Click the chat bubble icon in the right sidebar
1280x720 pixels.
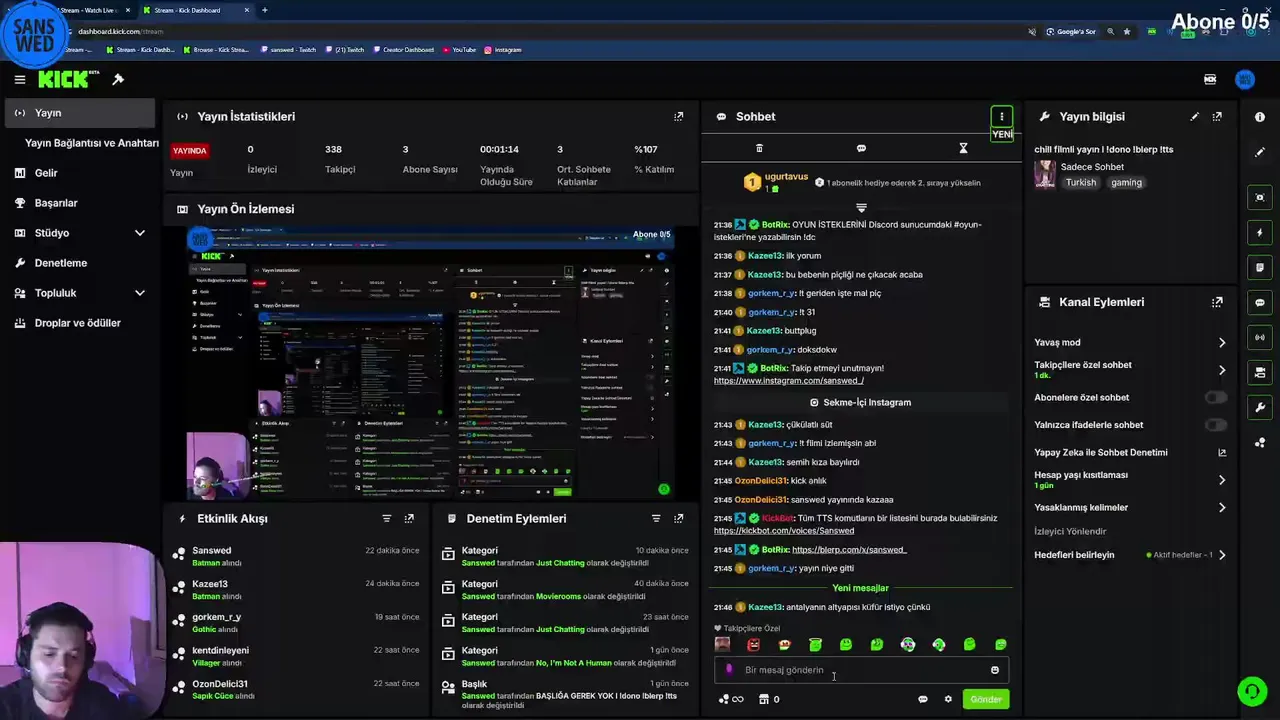(x=1260, y=302)
